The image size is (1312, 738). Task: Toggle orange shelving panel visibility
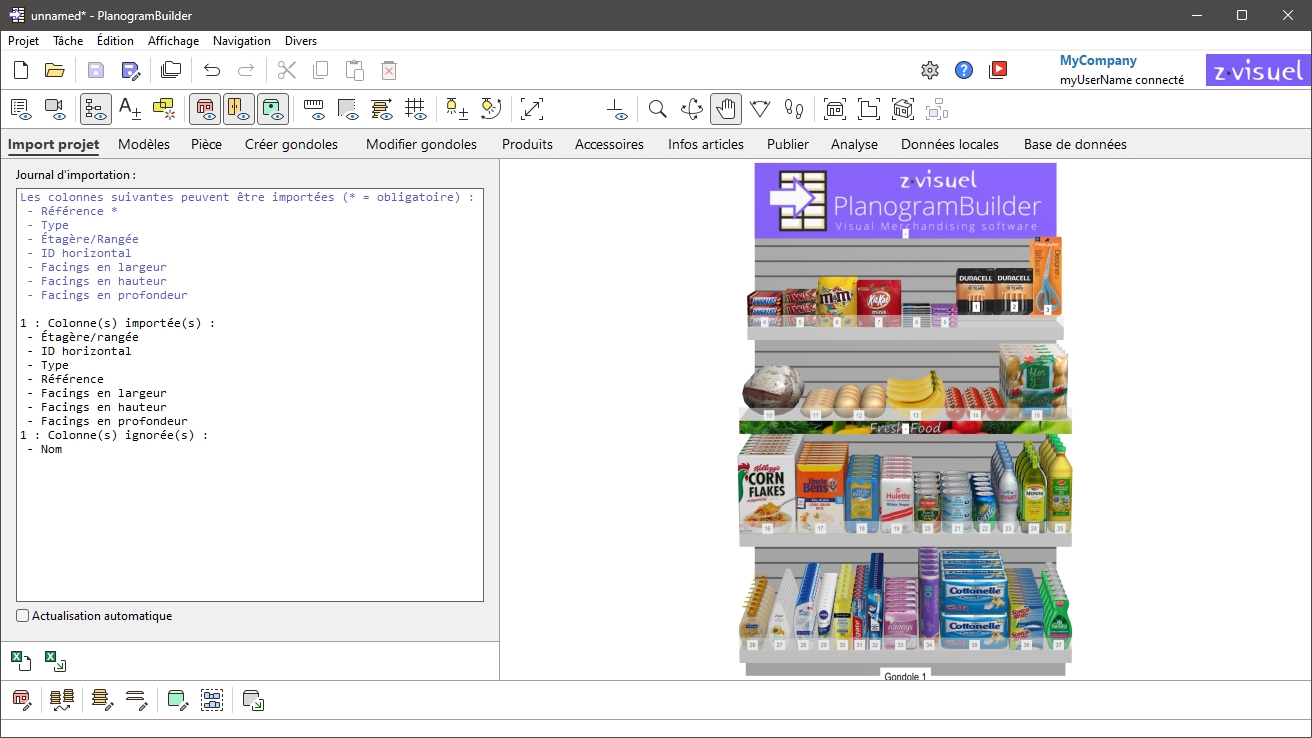[x=239, y=109]
